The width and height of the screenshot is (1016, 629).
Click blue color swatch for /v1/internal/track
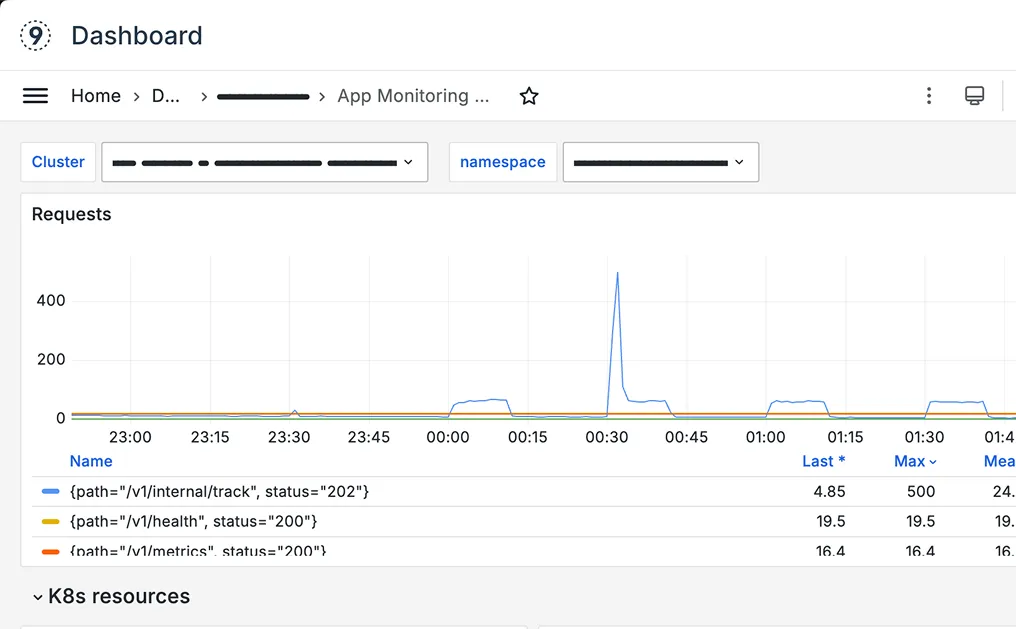click(x=51, y=492)
